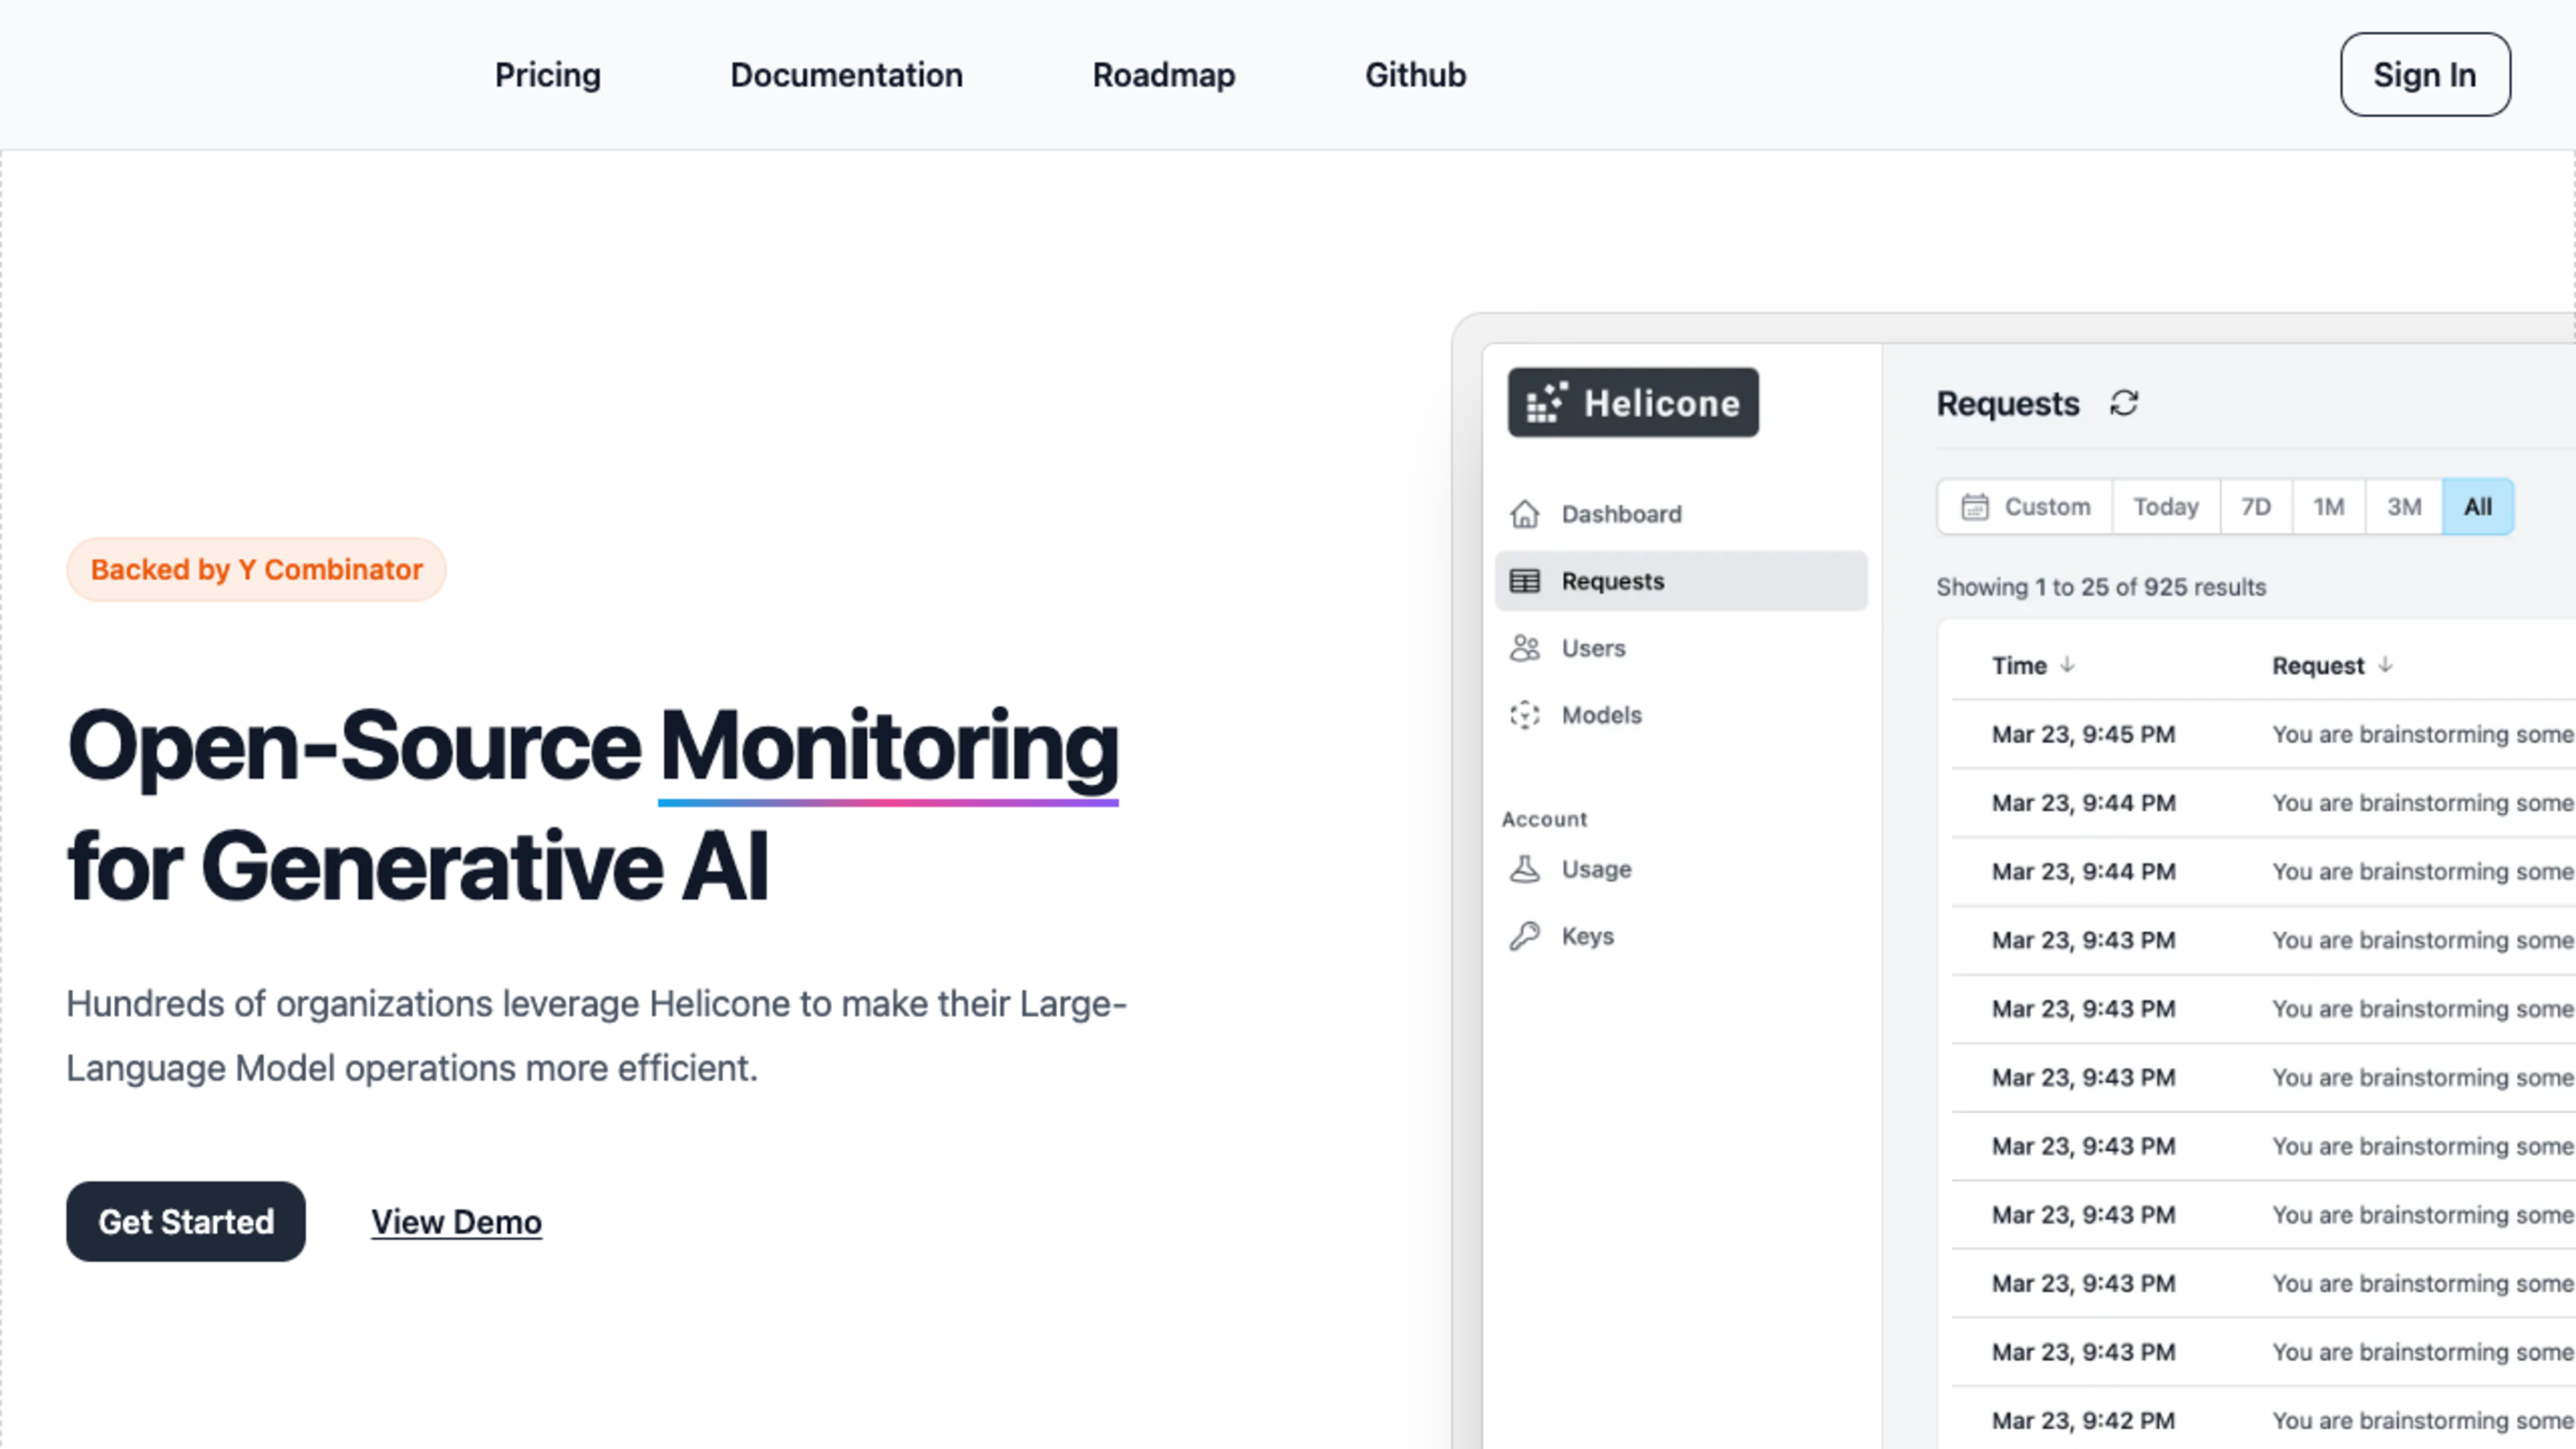Screen dimensions: 2576x1449
Task: Click the Mar 23, 9:45 PM row
Action: click(x=2263, y=735)
